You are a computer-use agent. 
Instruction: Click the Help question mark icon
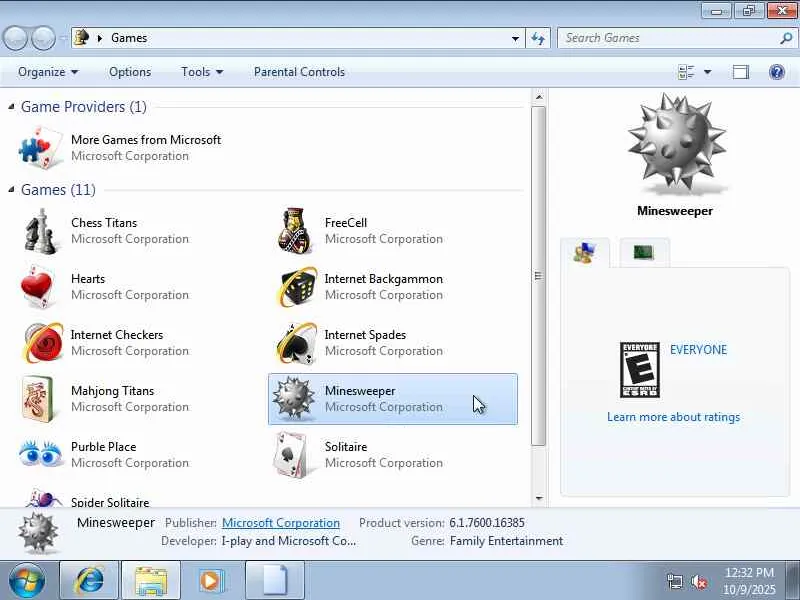pyautogui.click(x=777, y=72)
